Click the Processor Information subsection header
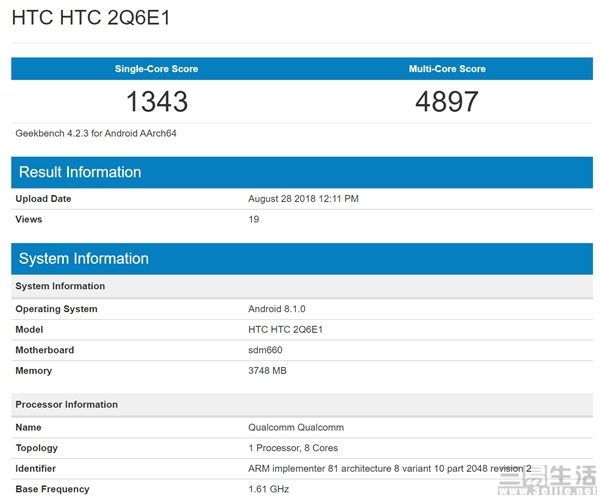 click(66, 404)
